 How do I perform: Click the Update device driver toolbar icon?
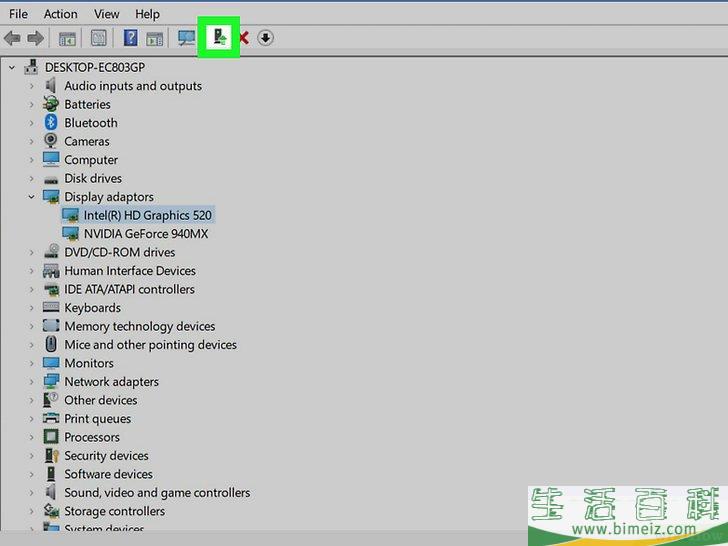[218, 38]
